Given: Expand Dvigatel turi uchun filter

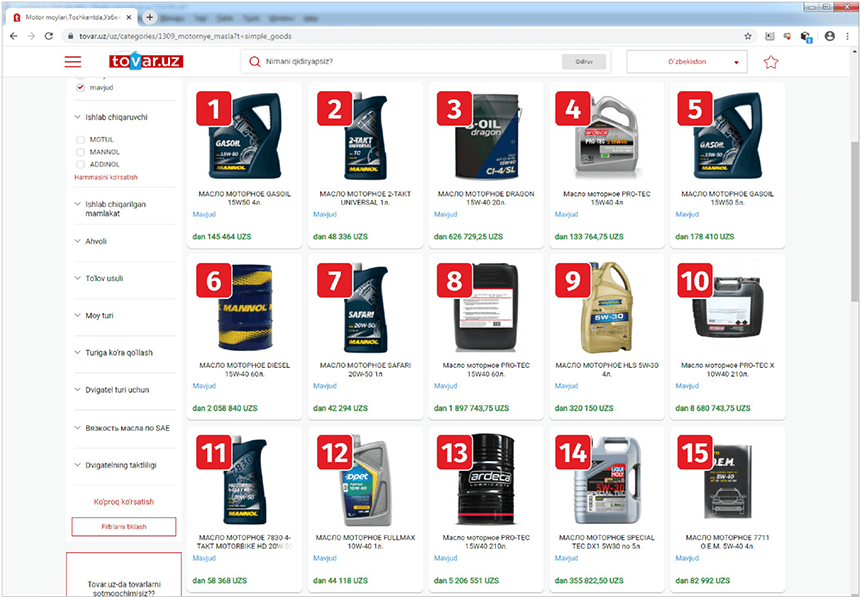Looking at the screenshot, I should pyautogui.click(x=112, y=390).
